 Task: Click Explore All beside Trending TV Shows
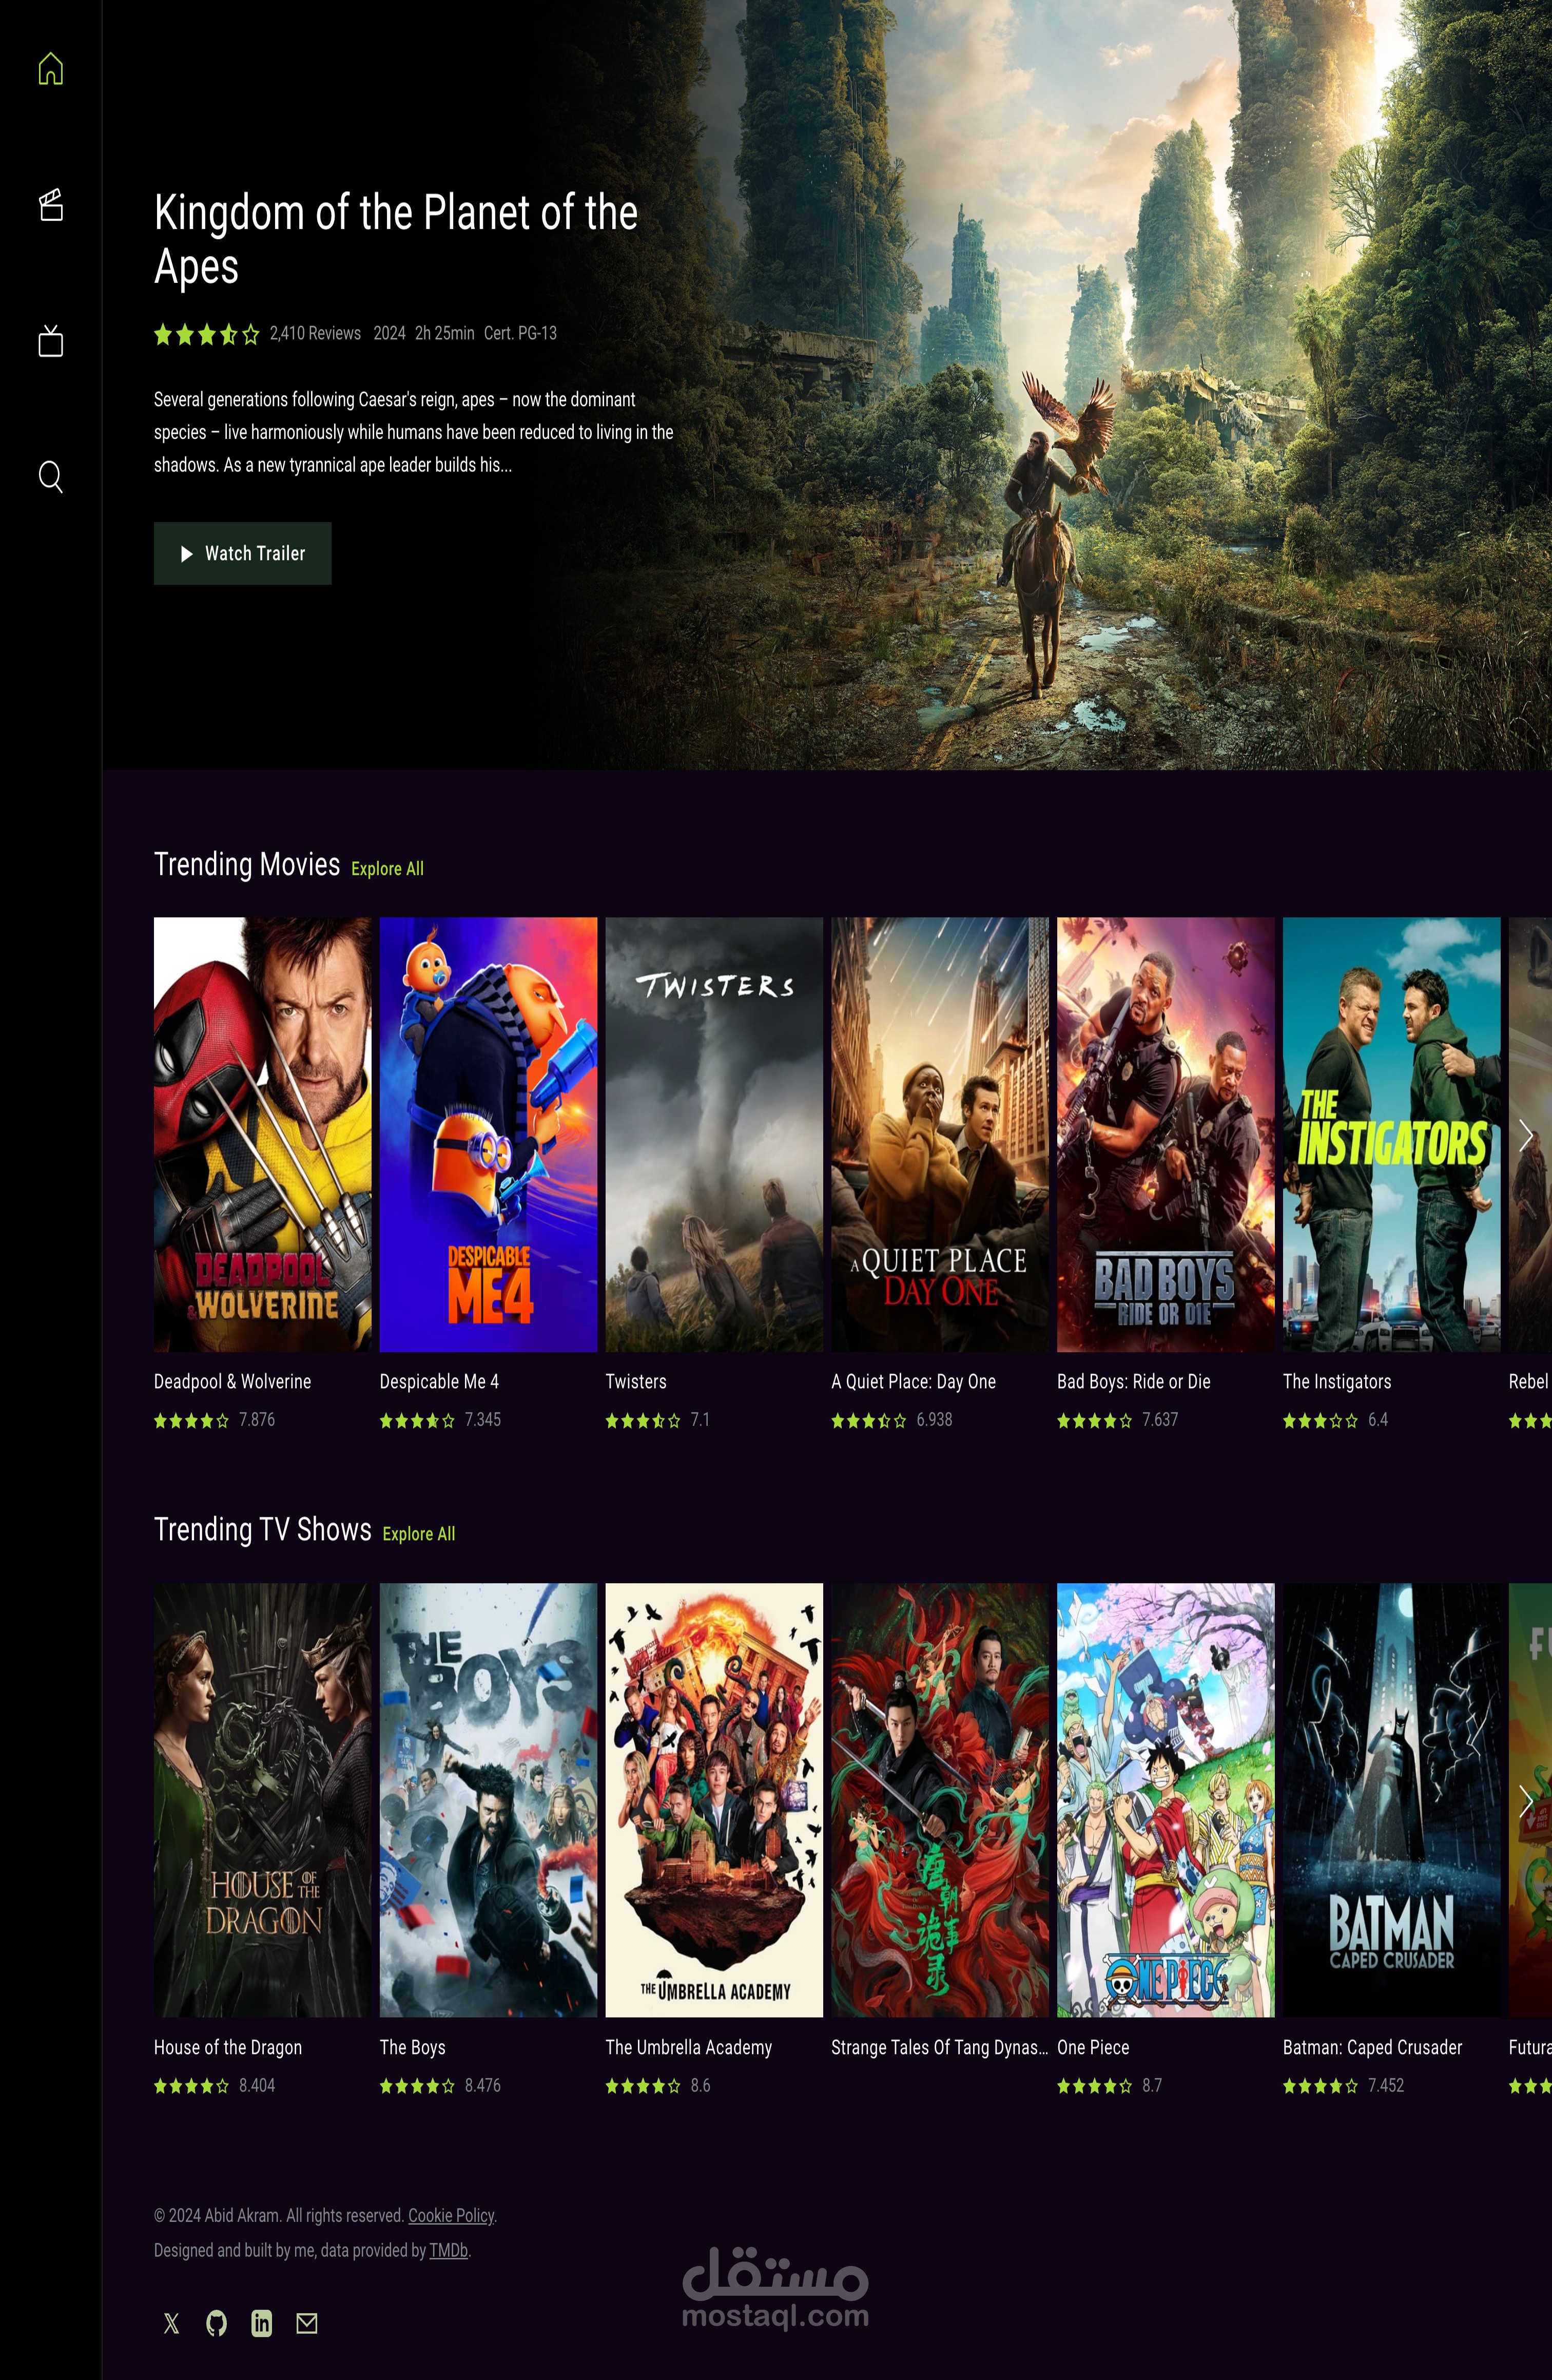pyautogui.click(x=418, y=1534)
